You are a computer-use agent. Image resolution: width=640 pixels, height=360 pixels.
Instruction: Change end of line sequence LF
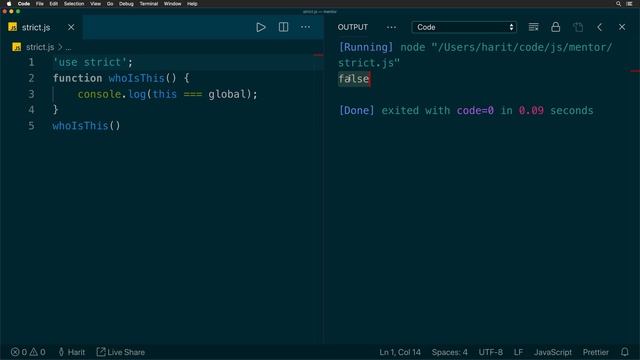pos(518,352)
